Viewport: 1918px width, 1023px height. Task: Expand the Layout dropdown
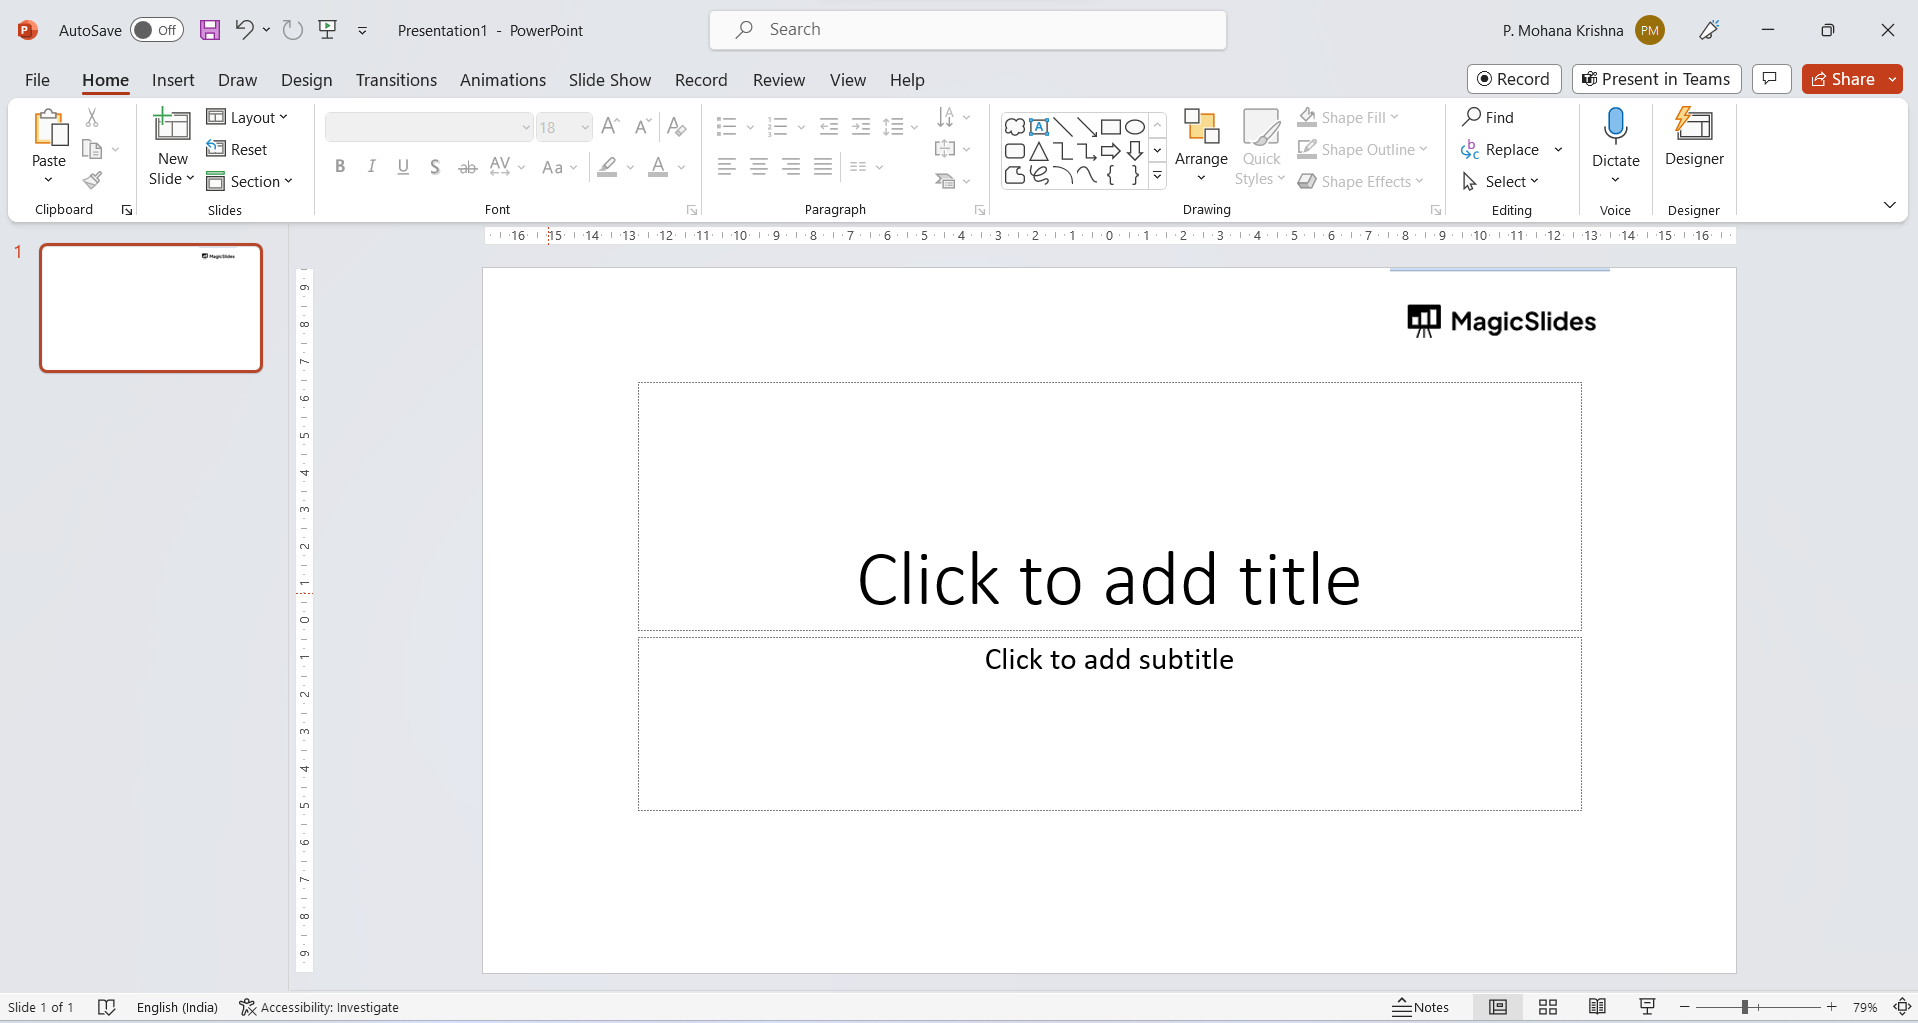[248, 118]
